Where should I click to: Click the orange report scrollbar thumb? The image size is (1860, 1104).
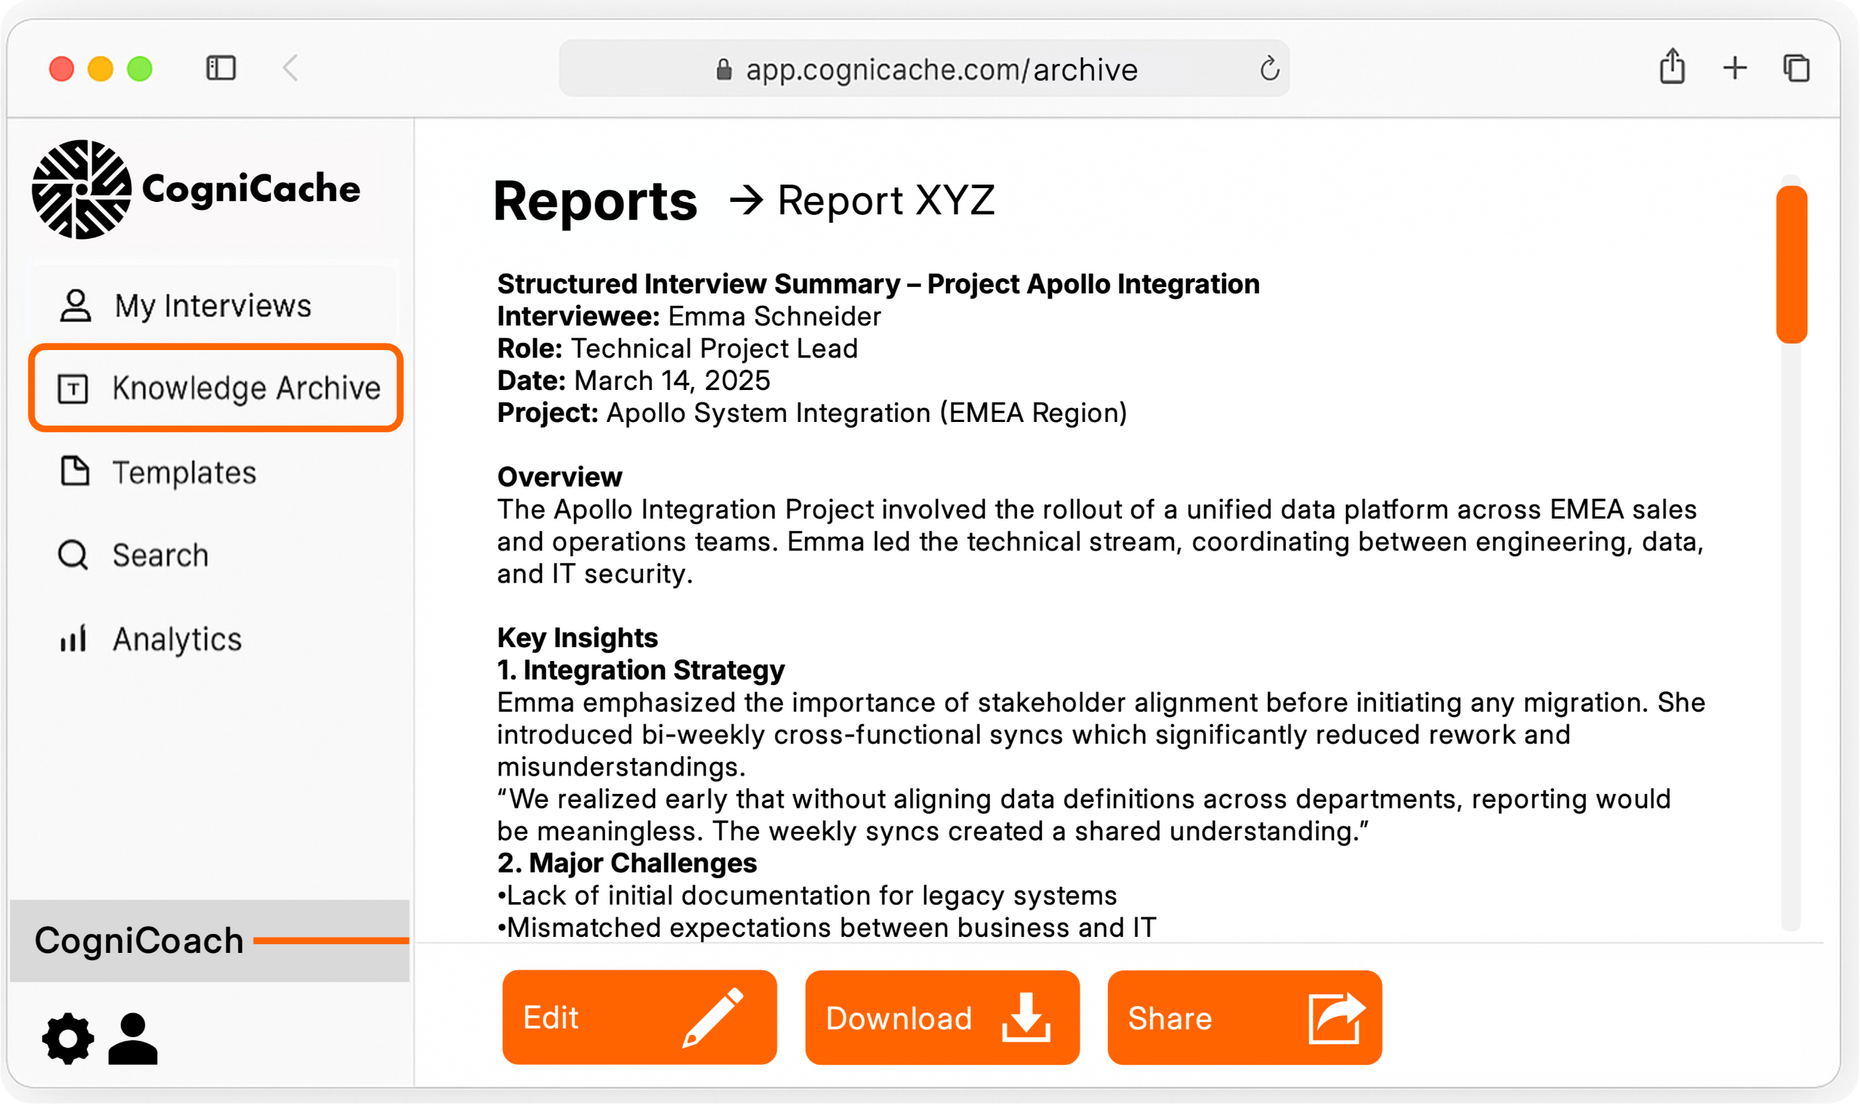tap(1791, 265)
